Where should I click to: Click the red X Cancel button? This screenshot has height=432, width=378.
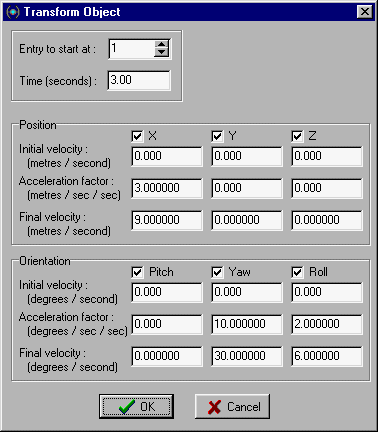(x=232, y=406)
